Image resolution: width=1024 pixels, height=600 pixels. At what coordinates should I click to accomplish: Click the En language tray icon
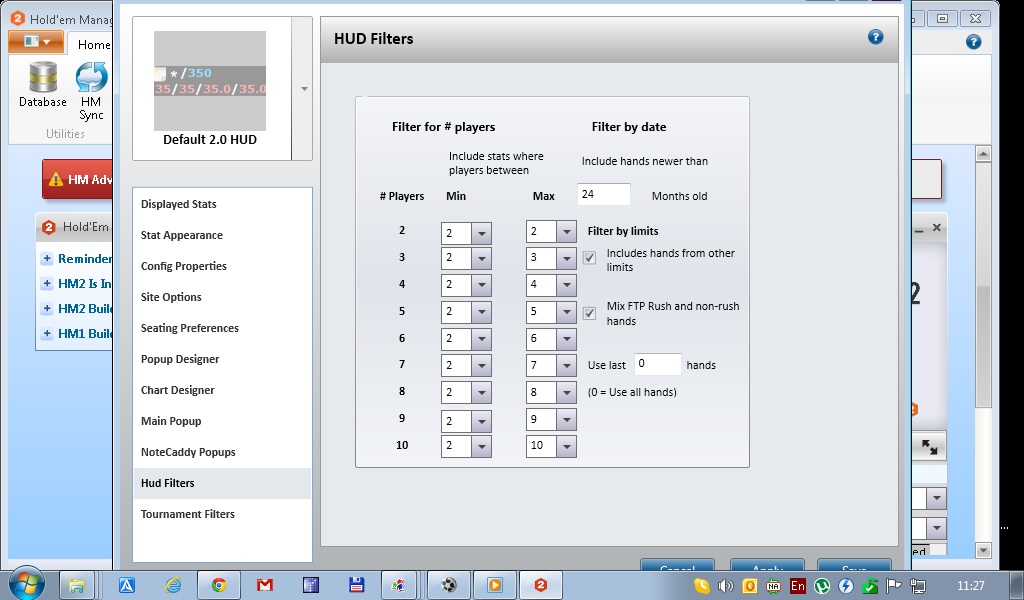click(797, 586)
